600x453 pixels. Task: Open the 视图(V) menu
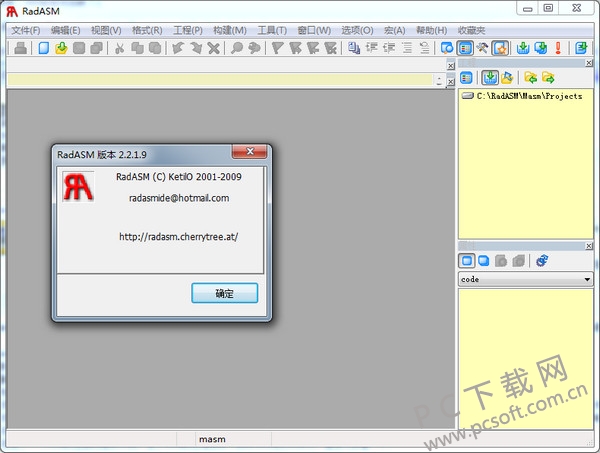106,30
